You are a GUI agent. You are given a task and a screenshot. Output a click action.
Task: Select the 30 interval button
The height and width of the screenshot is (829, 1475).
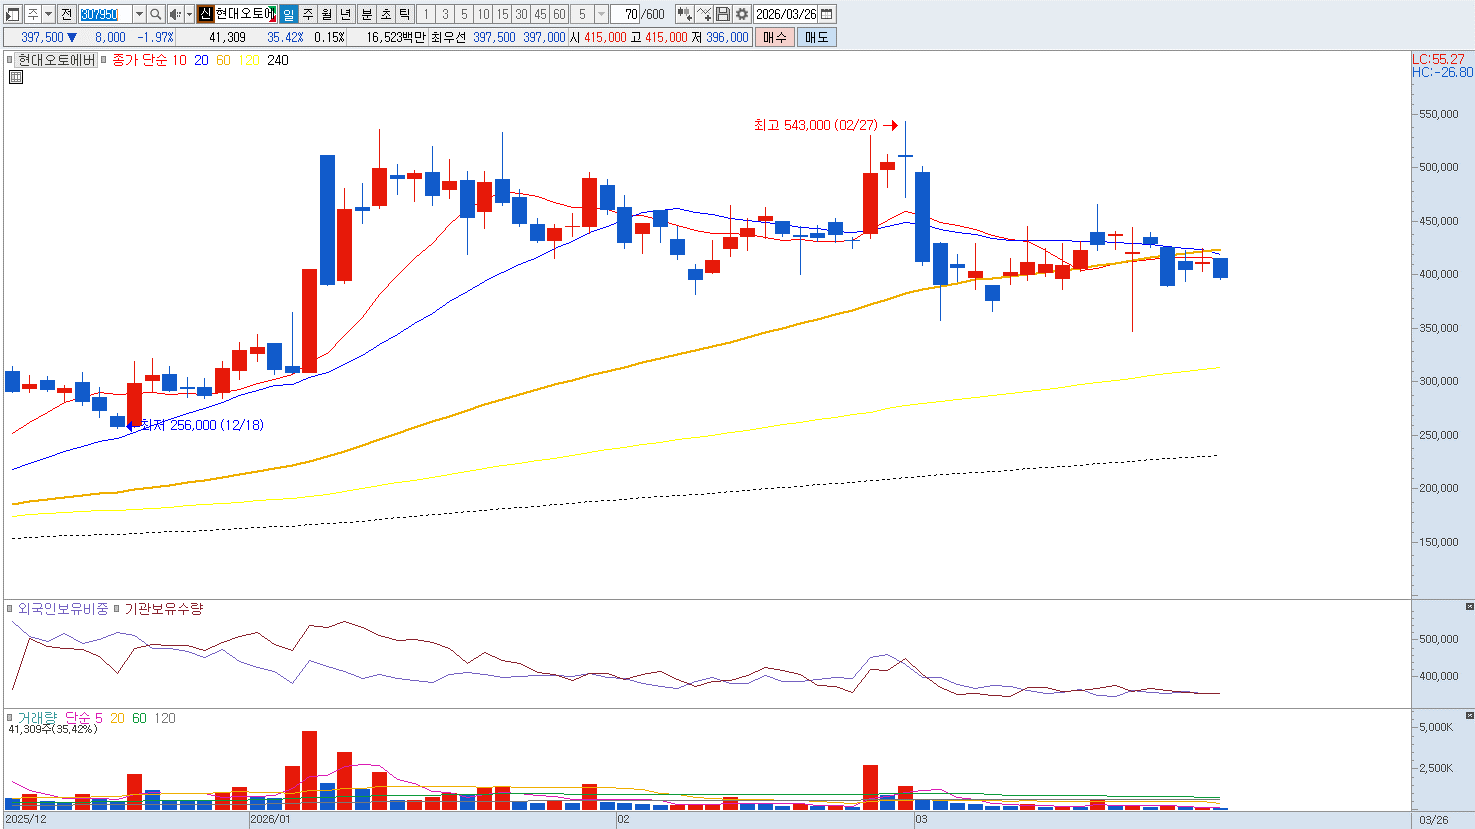[x=522, y=14]
